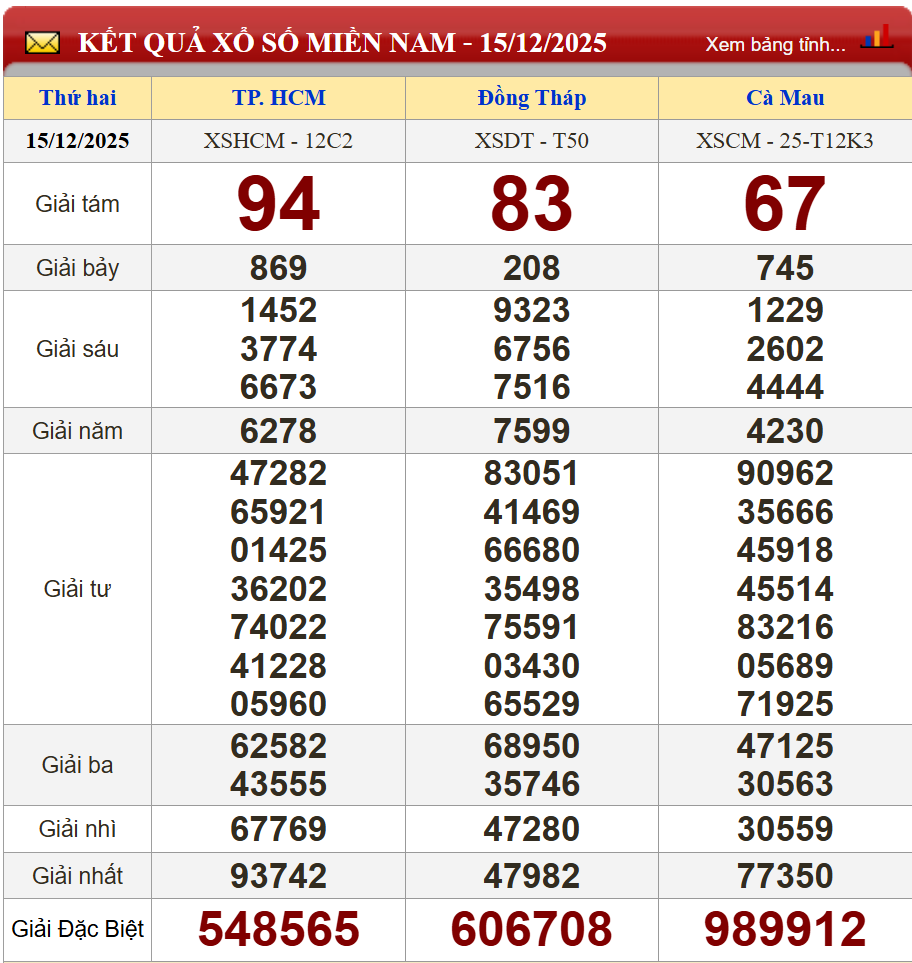Click the XSCM - 25-T12K3 ticket code
The image size is (912, 963).
[x=785, y=141]
